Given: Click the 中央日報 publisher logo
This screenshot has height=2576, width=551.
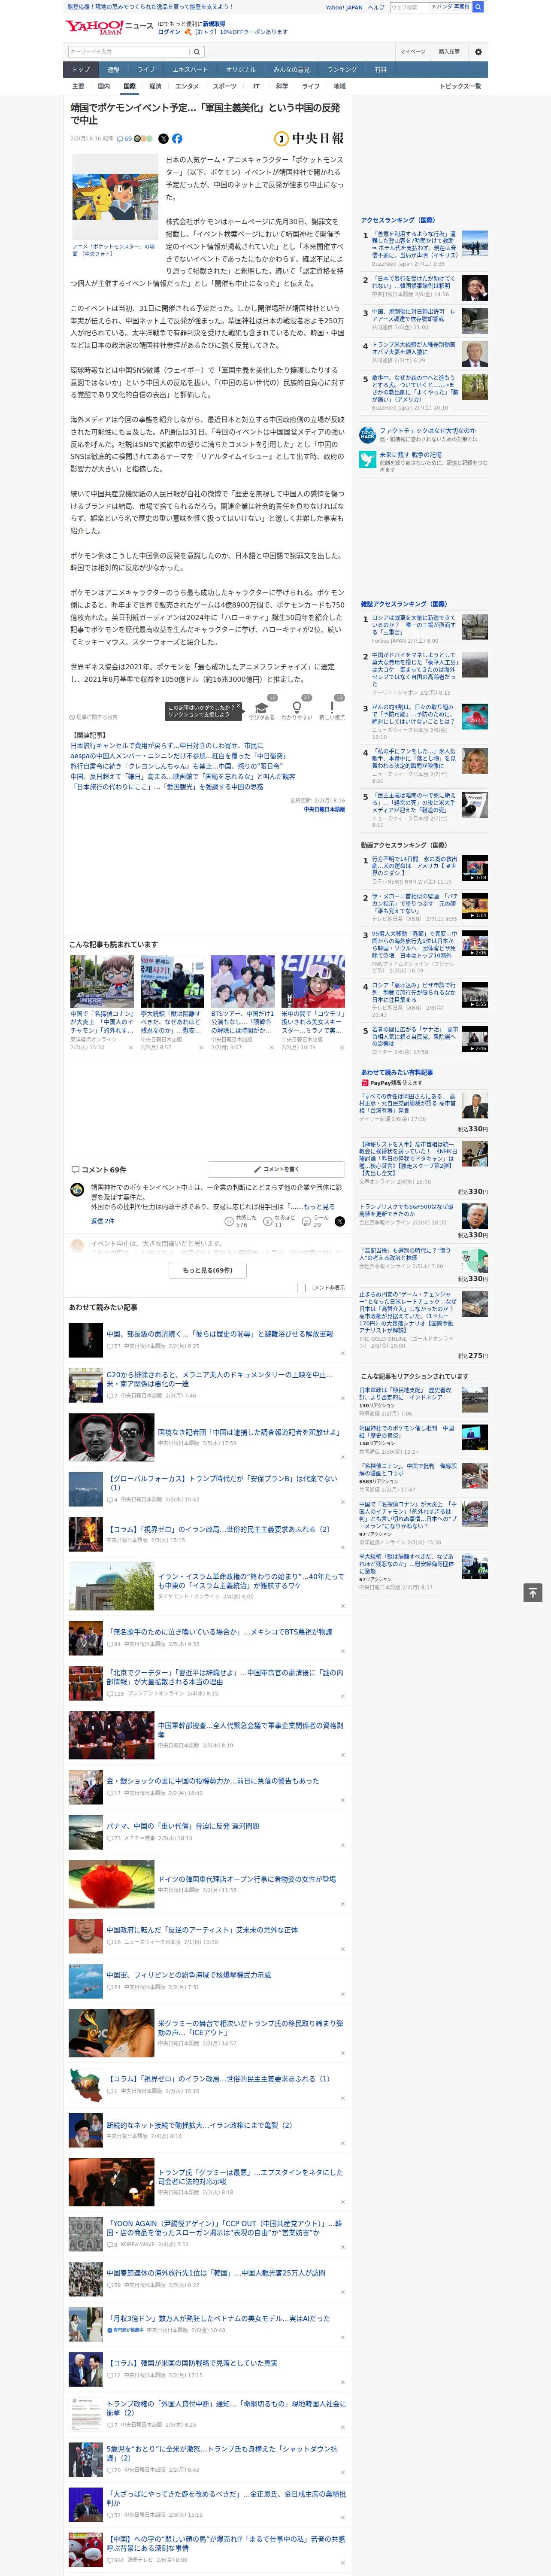Looking at the screenshot, I should [x=309, y=139].
